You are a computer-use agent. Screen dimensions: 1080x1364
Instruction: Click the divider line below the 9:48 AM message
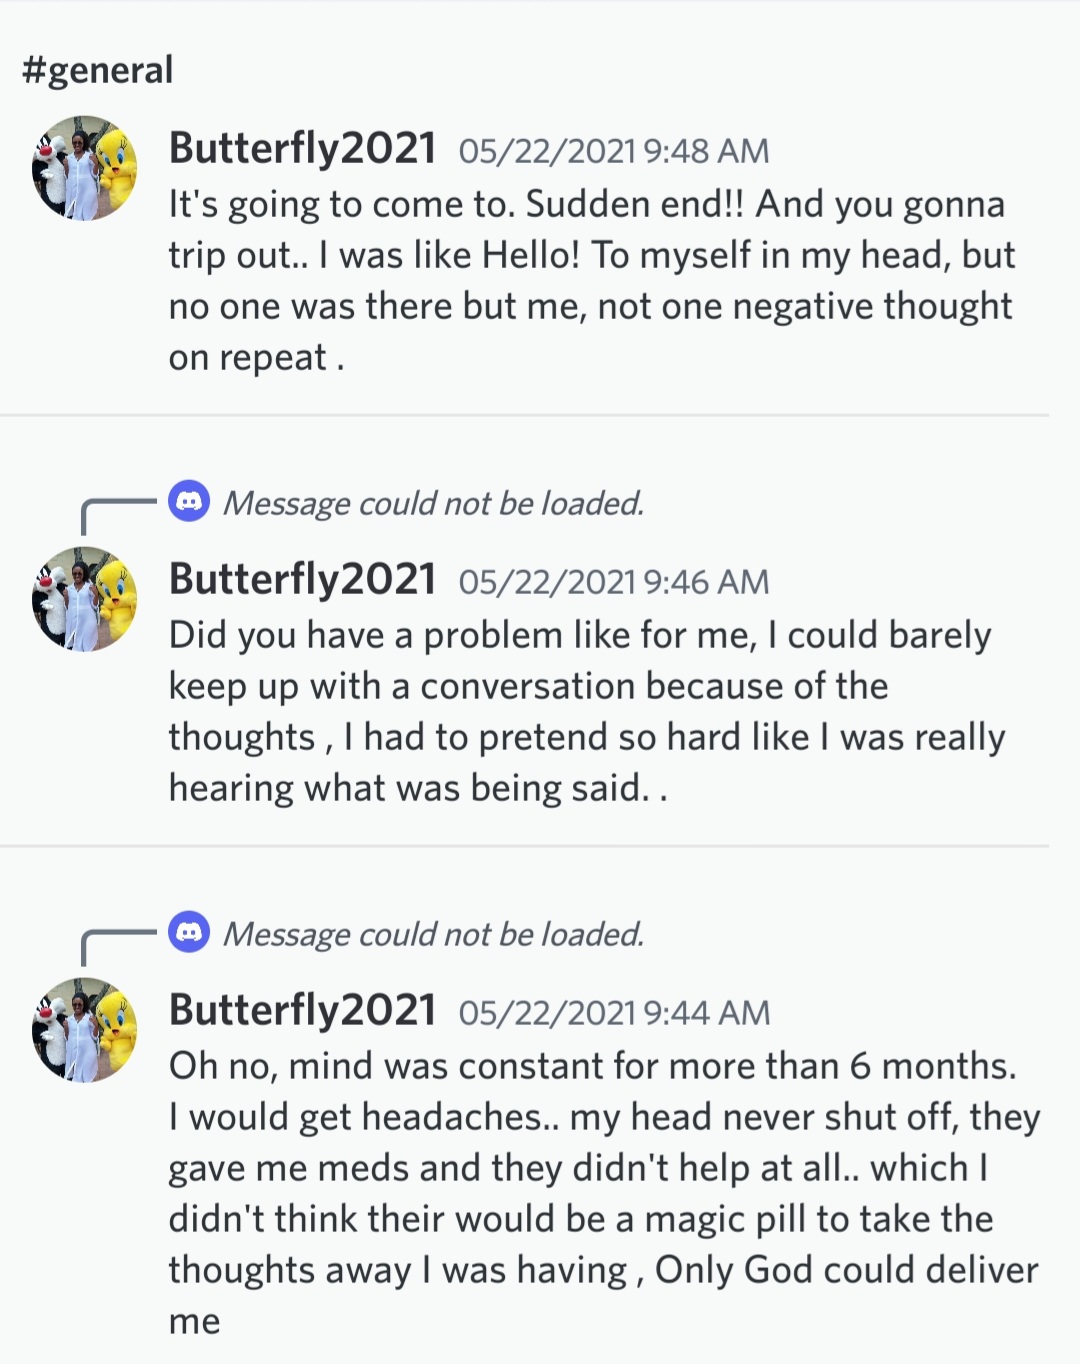524,415
